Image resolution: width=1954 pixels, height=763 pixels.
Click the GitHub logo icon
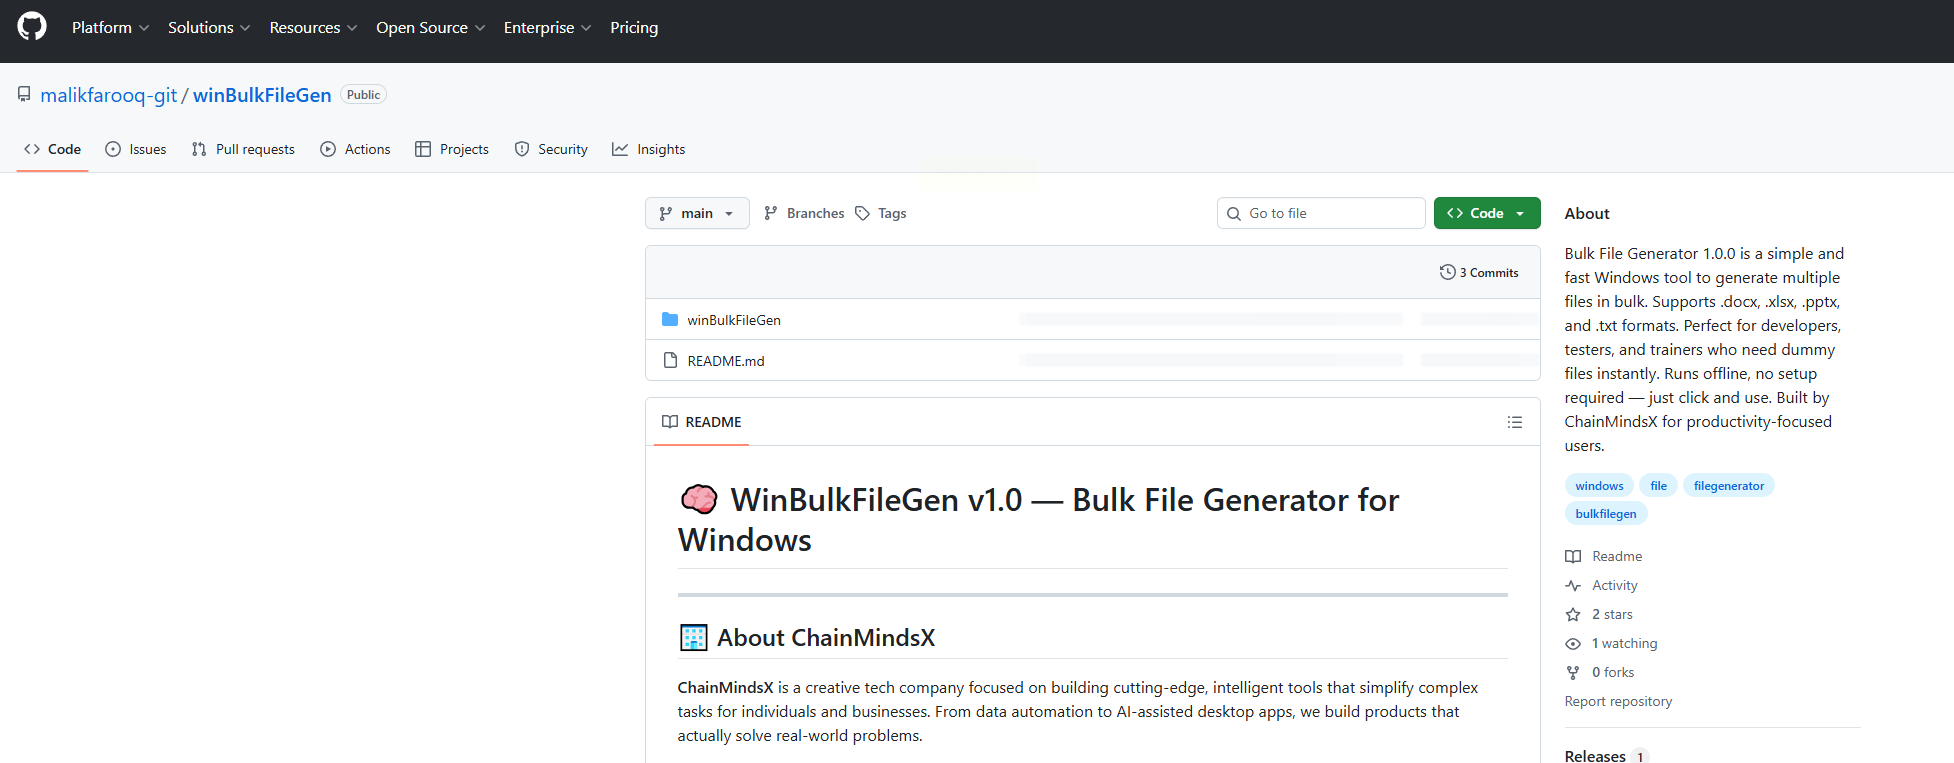coord(32,27)
